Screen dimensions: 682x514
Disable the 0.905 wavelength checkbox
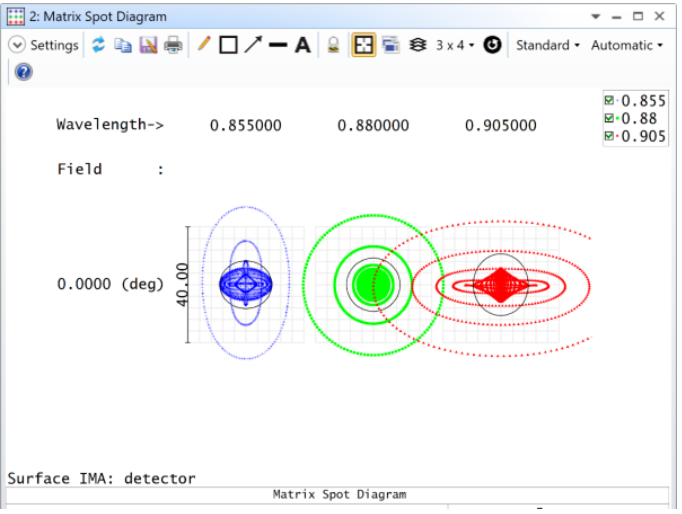[x=609, y=136]
